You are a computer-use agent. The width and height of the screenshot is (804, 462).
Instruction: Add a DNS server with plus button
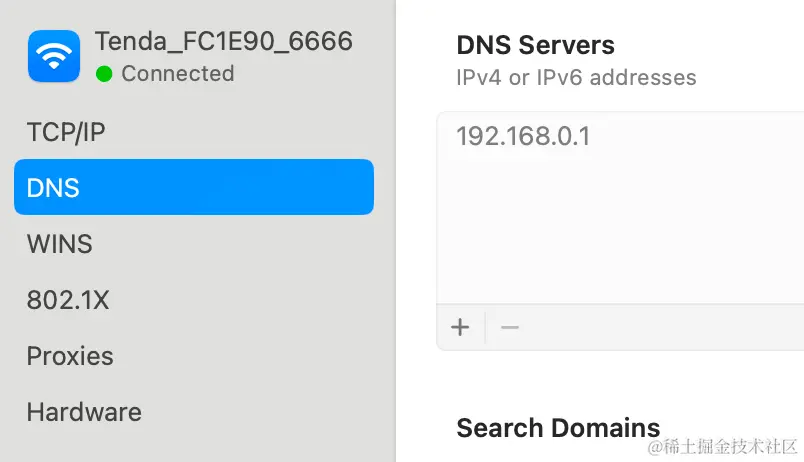point(460,327)
